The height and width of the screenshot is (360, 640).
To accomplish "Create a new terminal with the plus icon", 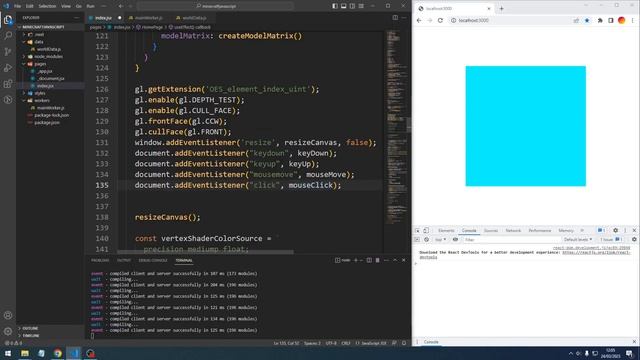I will (x=356, y=260).
